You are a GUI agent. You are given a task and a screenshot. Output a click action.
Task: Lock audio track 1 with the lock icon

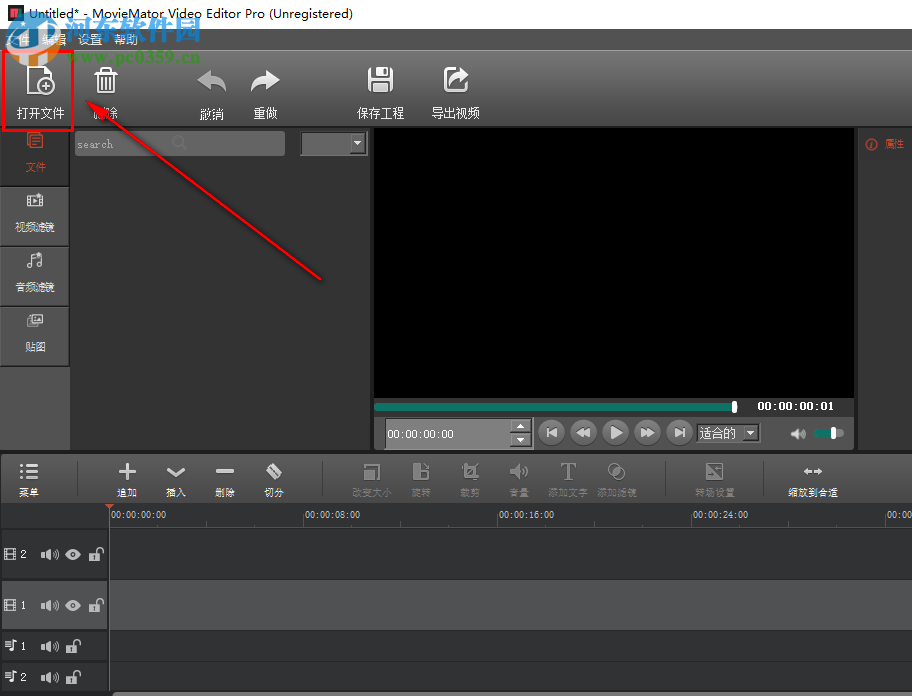(x=73, y=646)
